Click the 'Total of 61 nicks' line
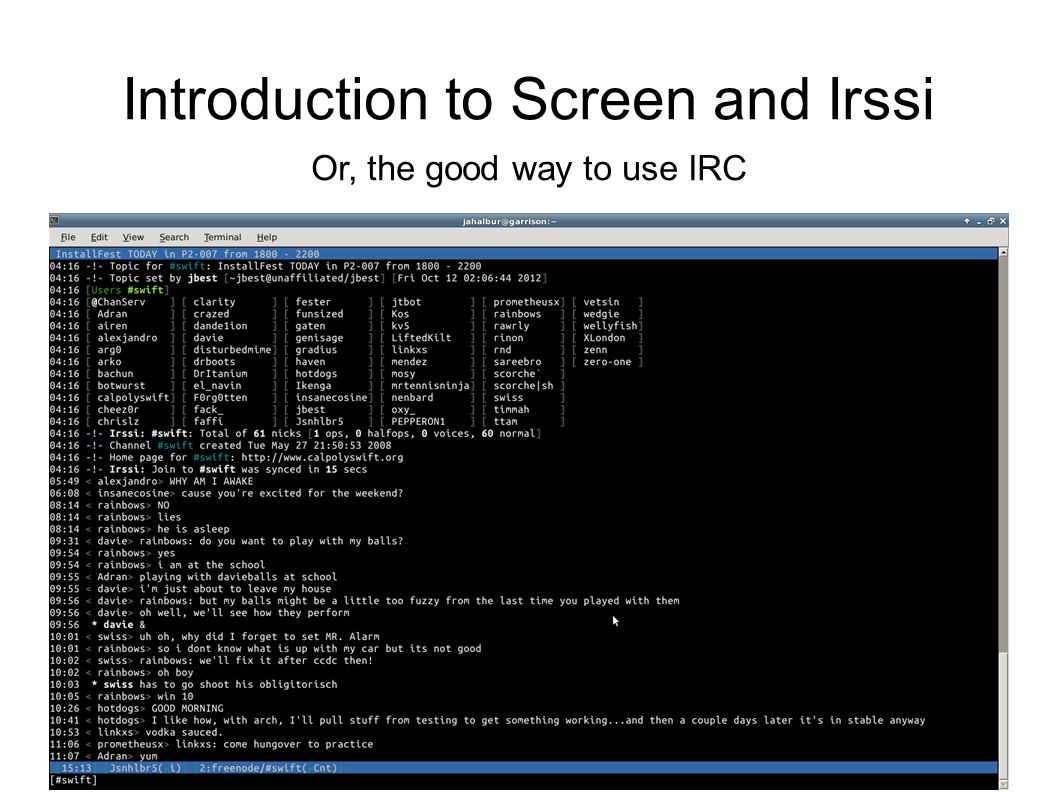The height and width of the screenshot is (793, 1058). click(x=295, y=433)
